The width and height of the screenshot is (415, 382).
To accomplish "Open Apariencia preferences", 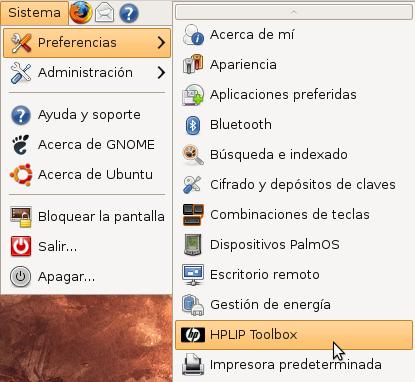I will (x=294, y=65).
